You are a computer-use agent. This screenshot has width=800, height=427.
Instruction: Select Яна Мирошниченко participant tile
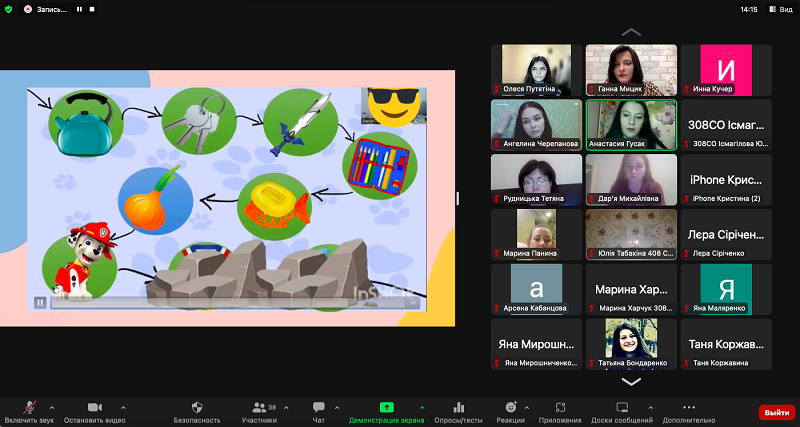pos(536,344)
